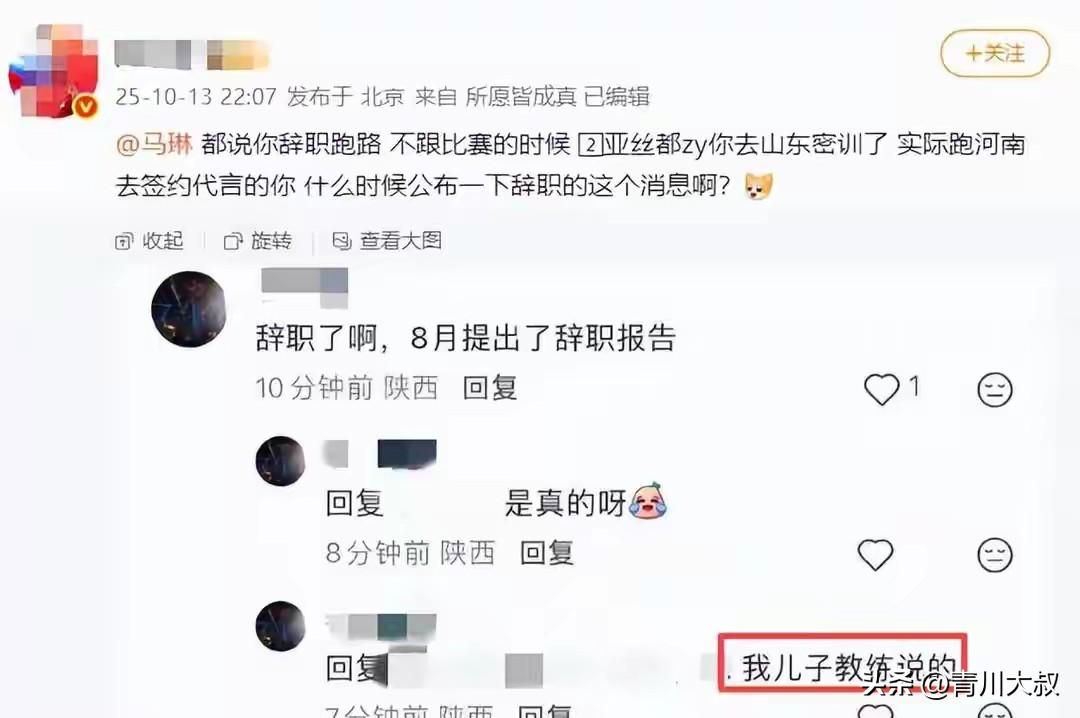View profile avatar on 是真的呀 reply
Viewport: 1080px width, 718px height.
coord(280,460)
